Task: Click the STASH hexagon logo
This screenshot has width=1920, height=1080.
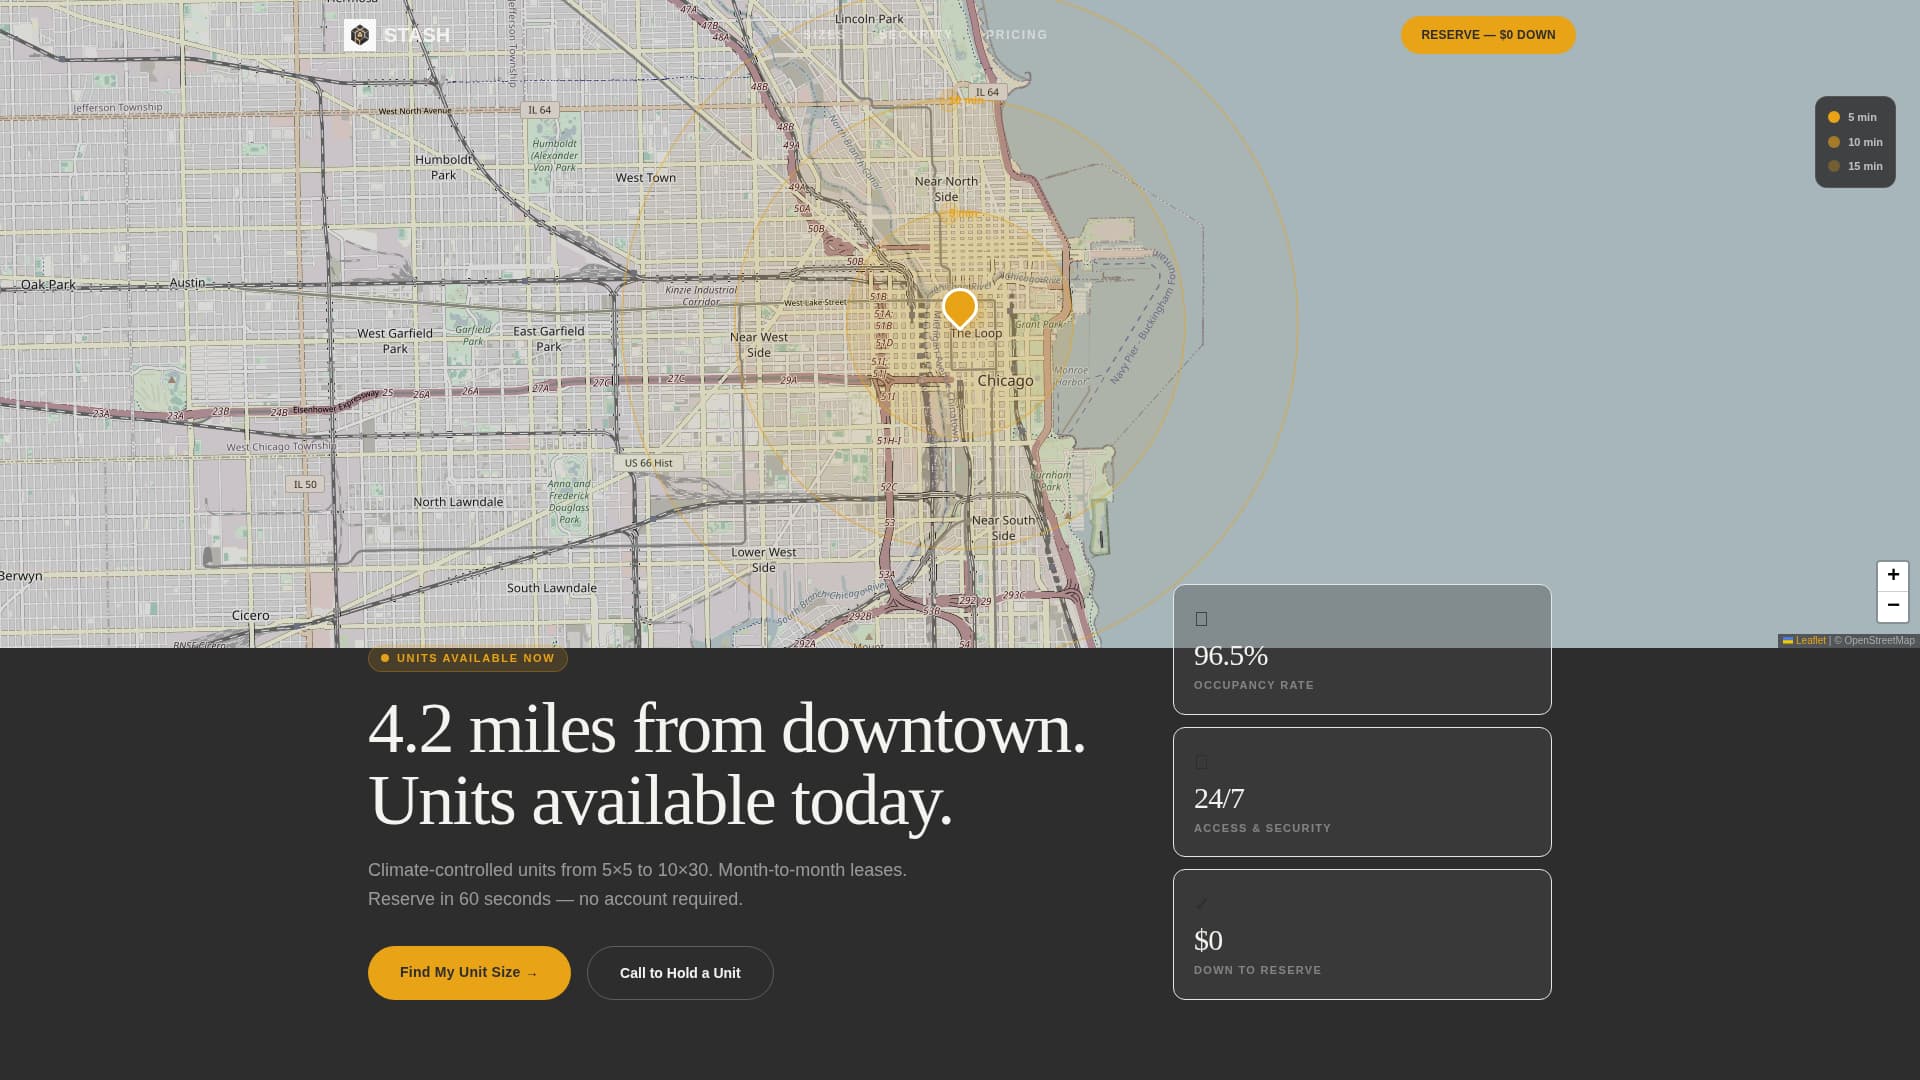Action: click(360, 34)
